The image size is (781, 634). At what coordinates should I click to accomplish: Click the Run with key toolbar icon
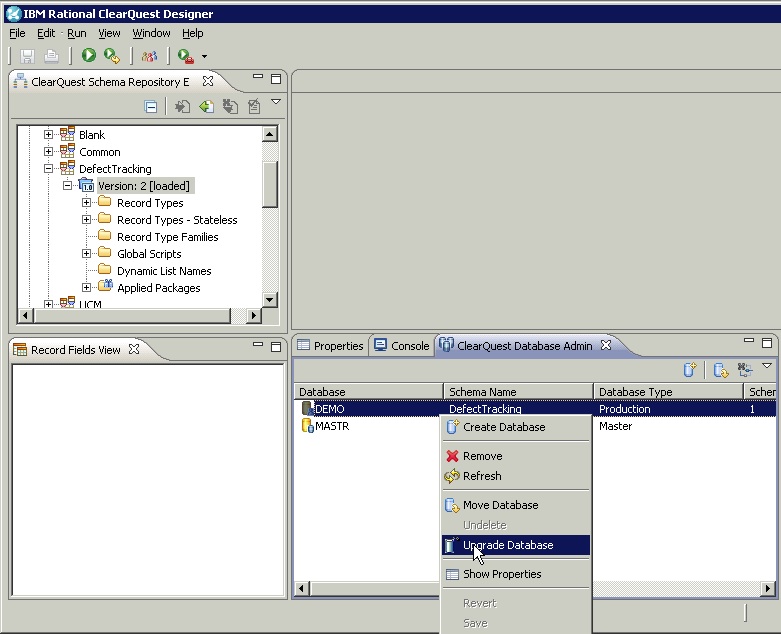[112, 56]
